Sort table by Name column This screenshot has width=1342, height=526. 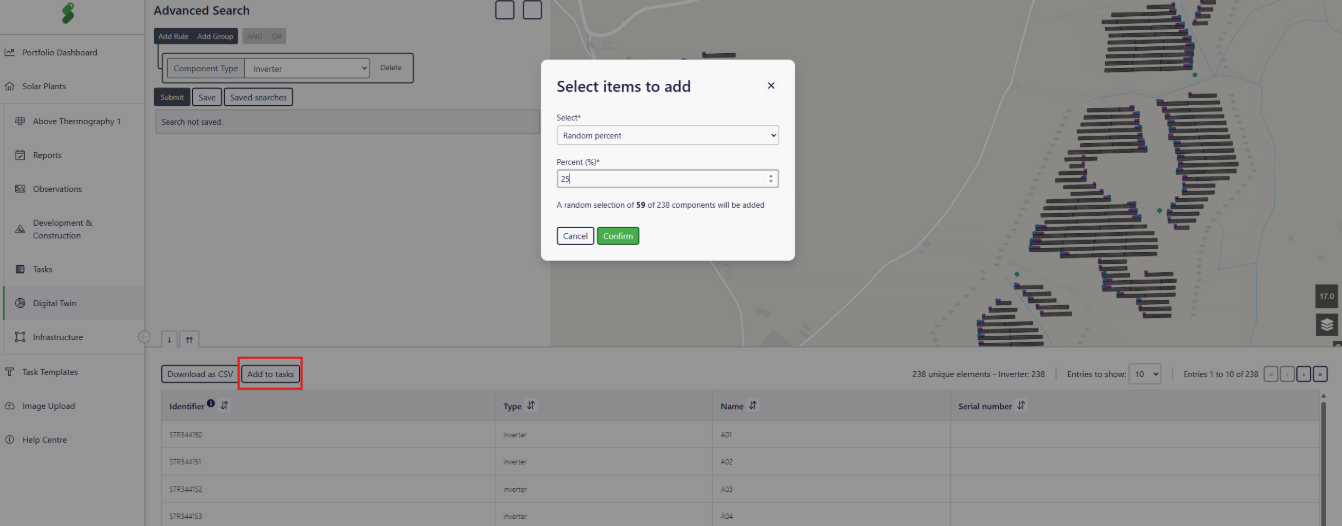pos(752,406)
